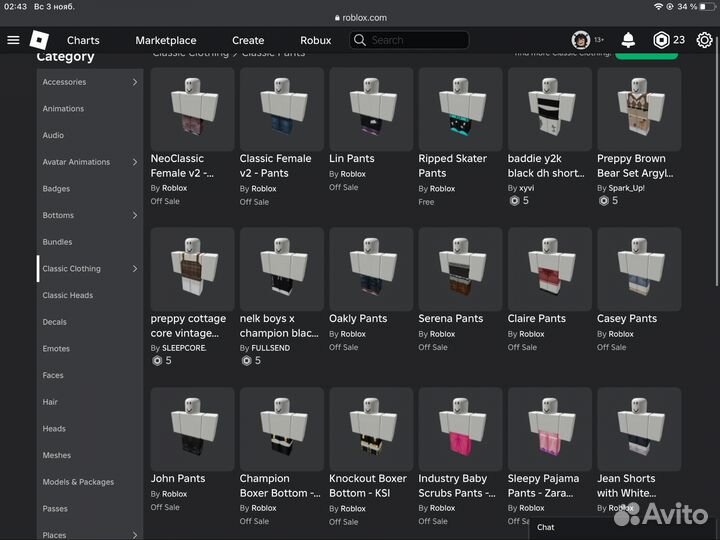This screenshot has width=720, height=540.
Task: Open the hamburger navigation menu
Action: [13, 40]
